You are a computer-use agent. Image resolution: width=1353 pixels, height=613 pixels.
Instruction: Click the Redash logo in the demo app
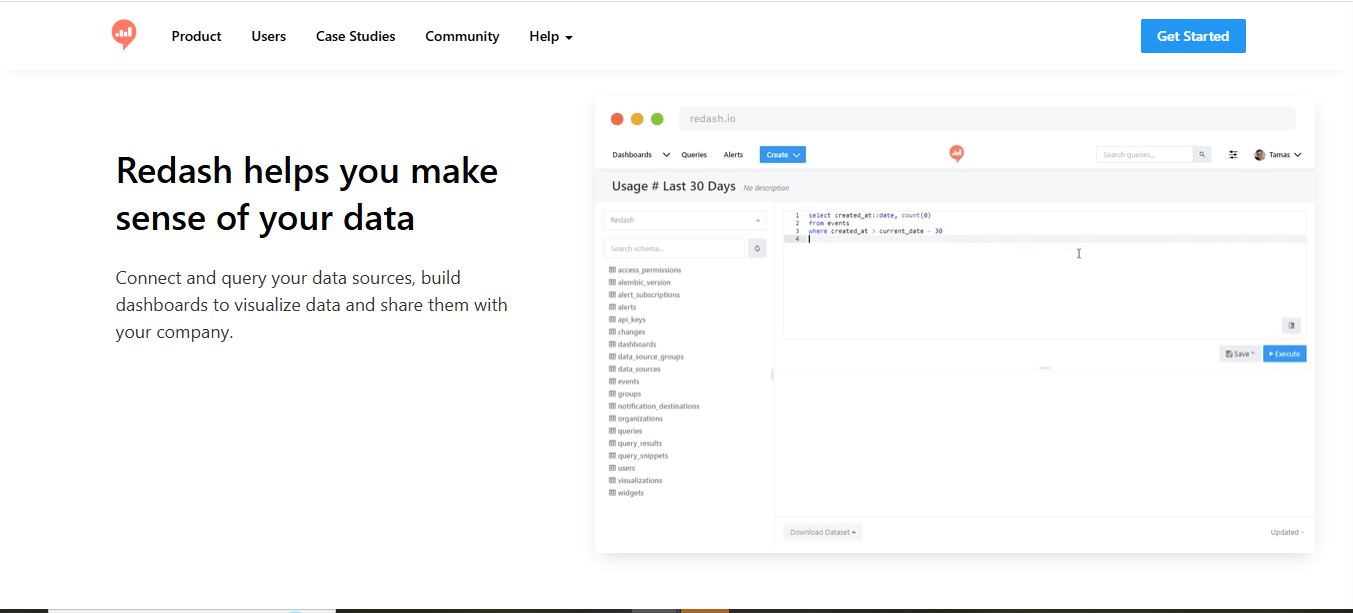[x=957, y=154]
